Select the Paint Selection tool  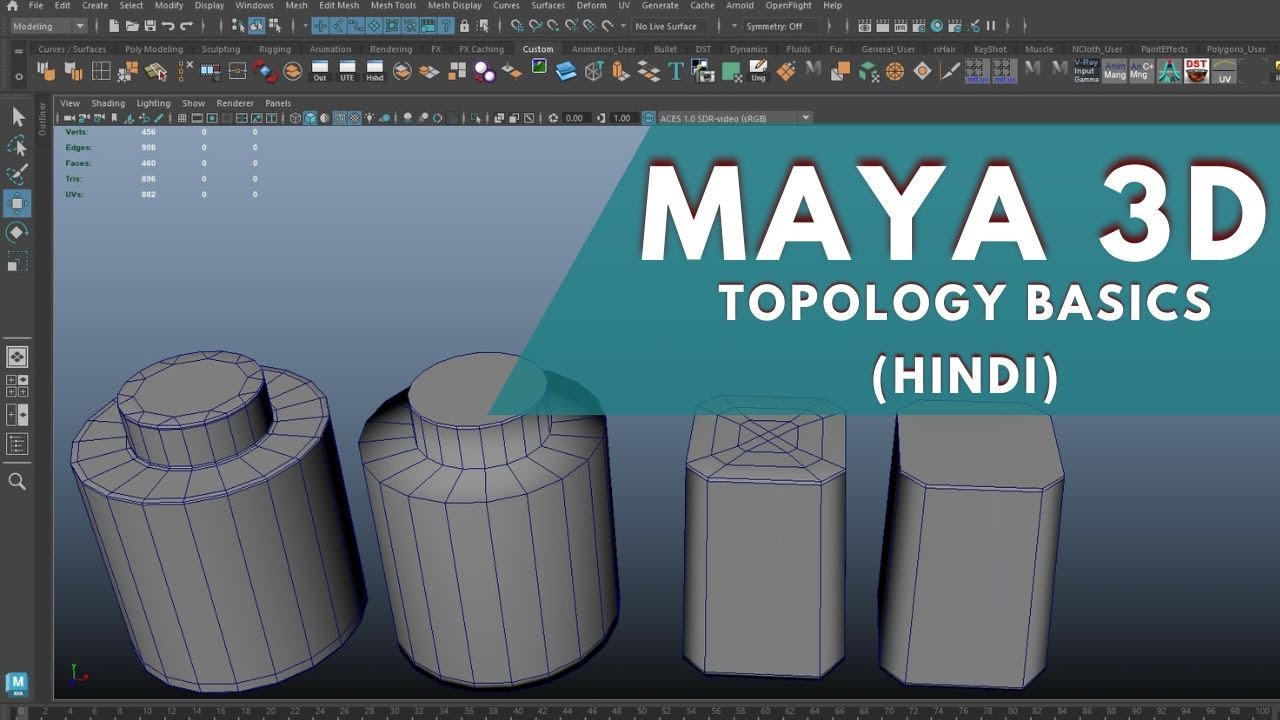point(17,175)
